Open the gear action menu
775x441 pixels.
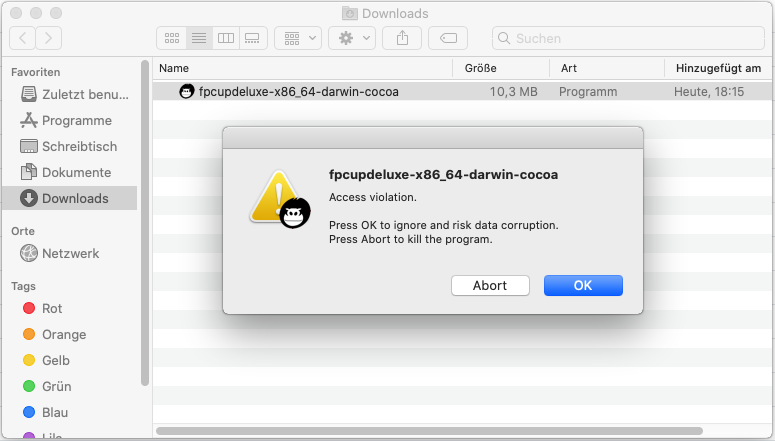[352, 38]
